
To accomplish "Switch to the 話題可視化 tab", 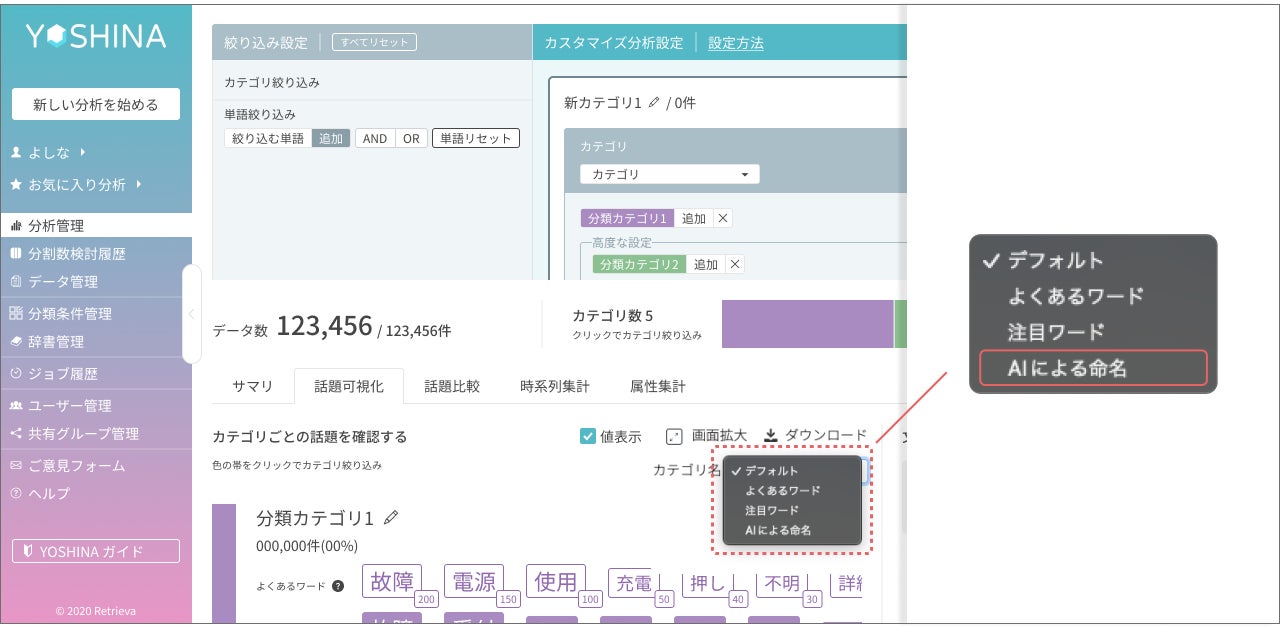I will 348,386.
